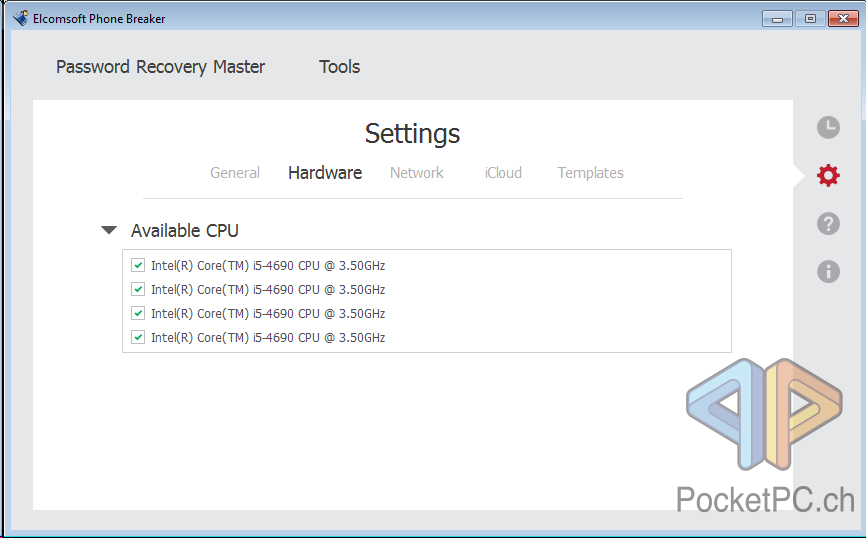Click the Elcomsoft Phone Breaker title icon
866x538 pixels.
[x=20, y=18]
